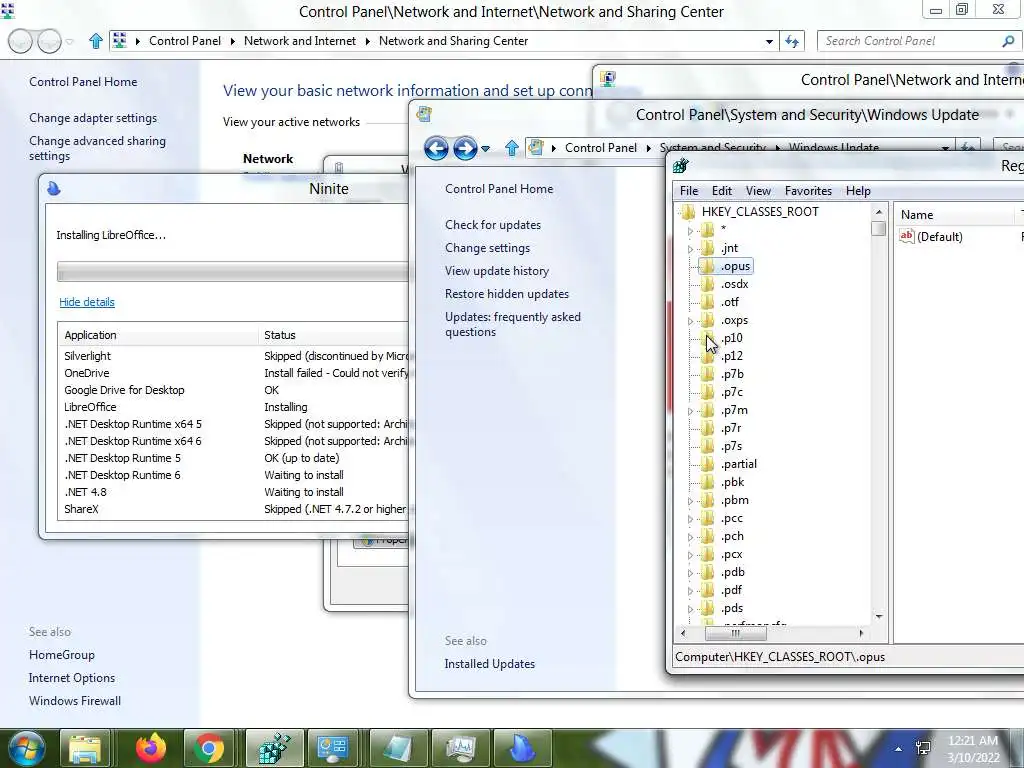Open the Favorites menu in Registry Editor
This screenshot has height=768, width=1024.
(x=808, y=191)
